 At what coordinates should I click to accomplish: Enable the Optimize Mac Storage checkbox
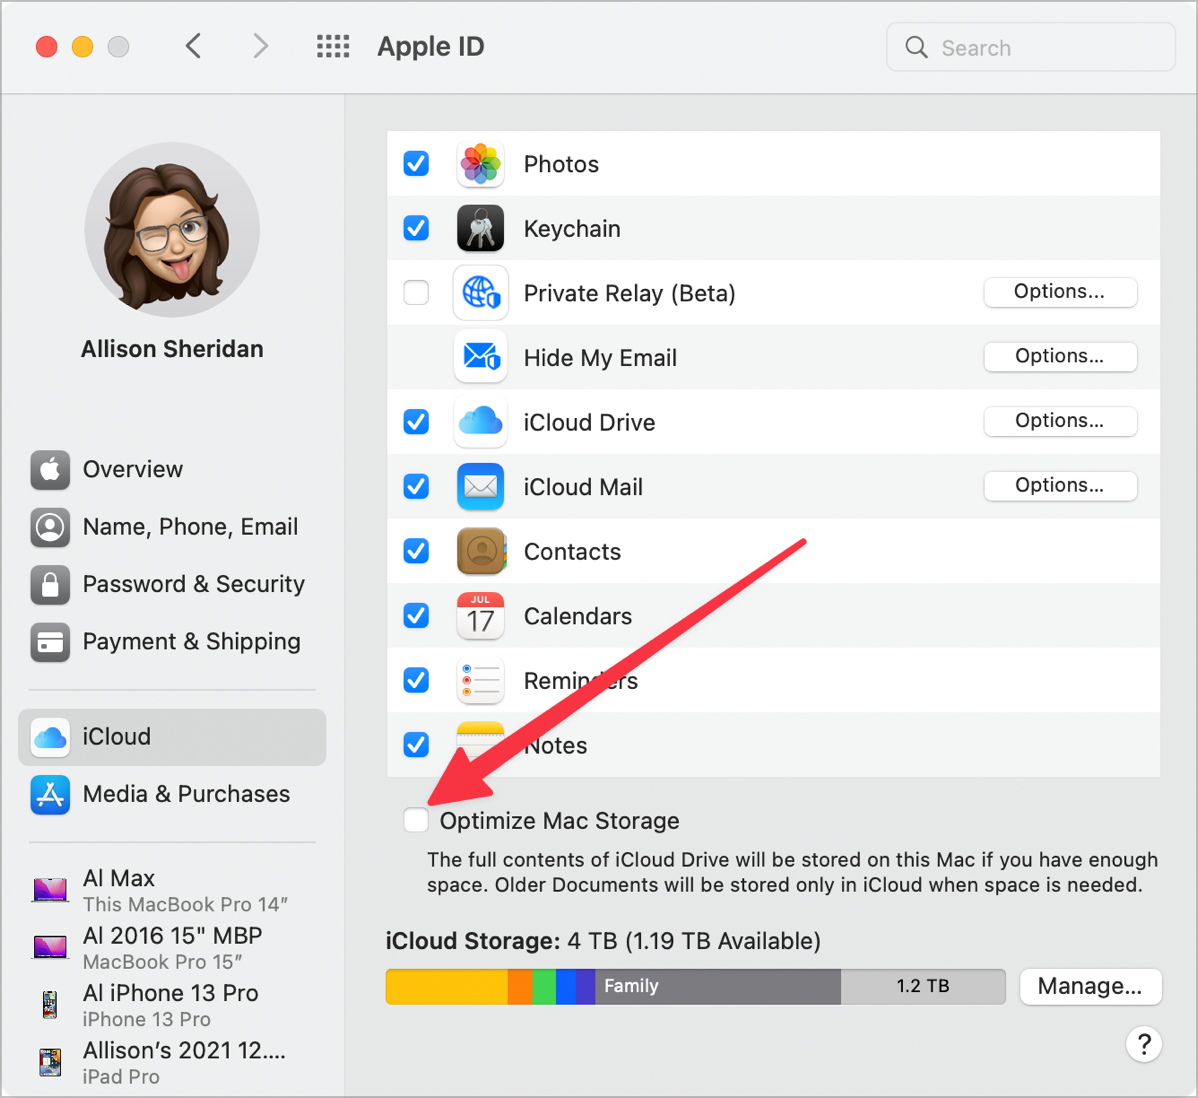416,821
